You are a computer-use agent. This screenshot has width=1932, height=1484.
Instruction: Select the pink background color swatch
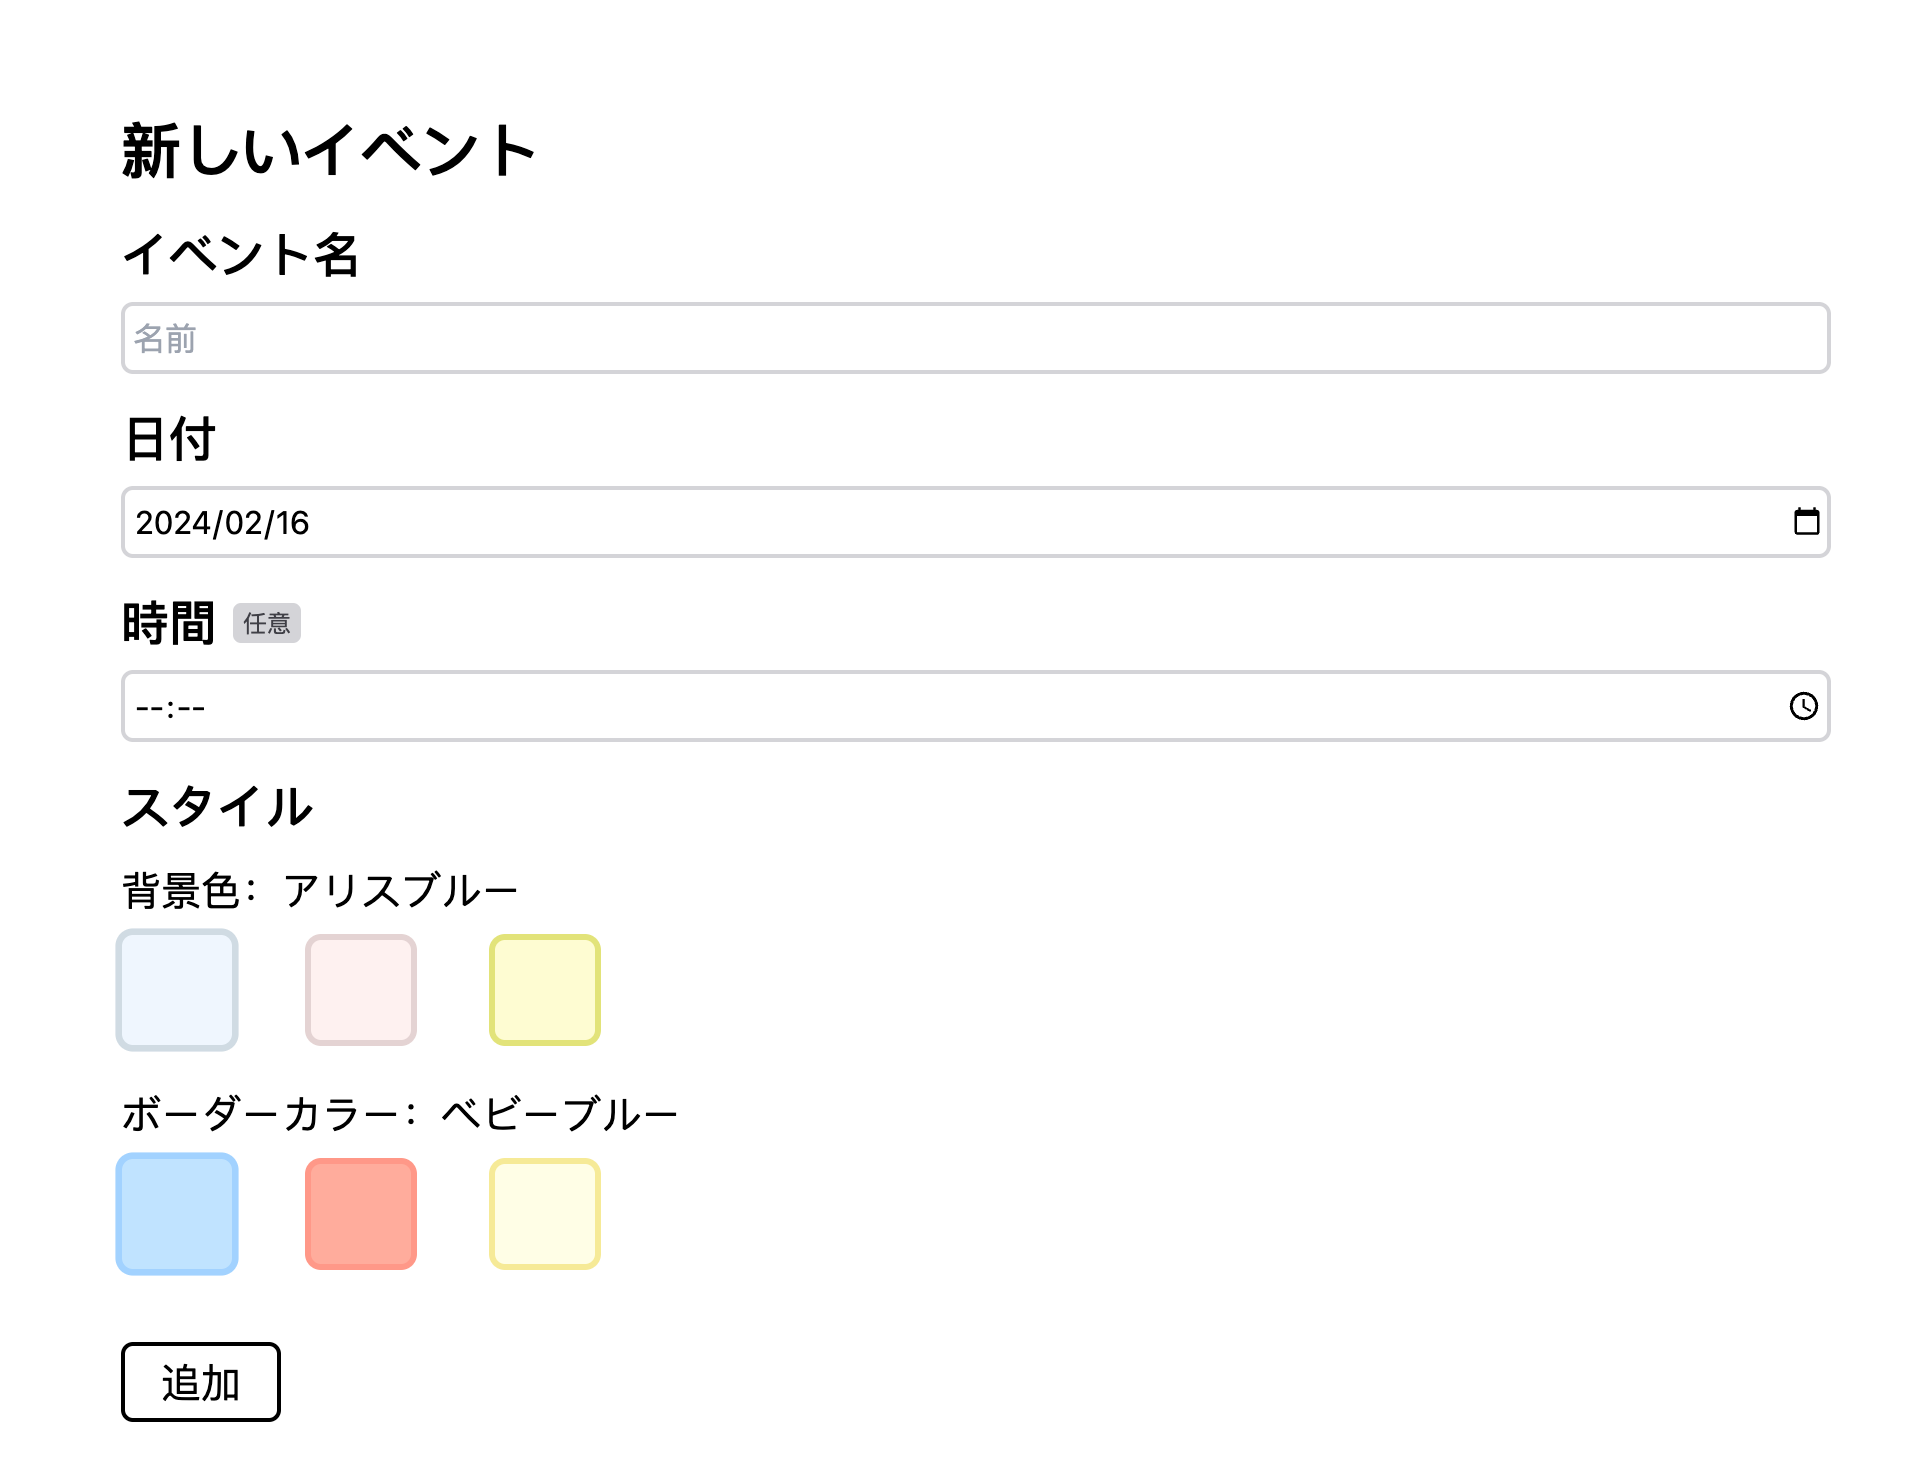click(360, 990)
